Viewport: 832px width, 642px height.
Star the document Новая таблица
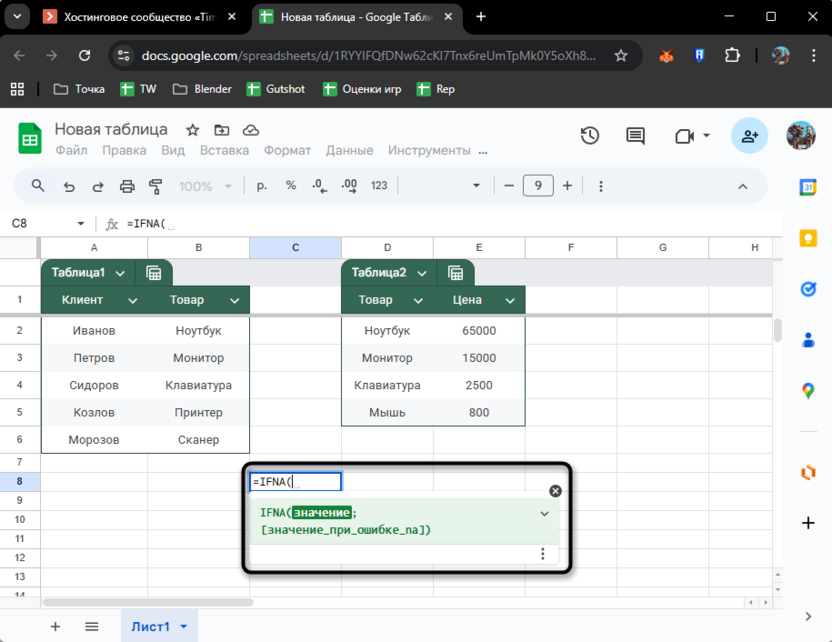192,130
